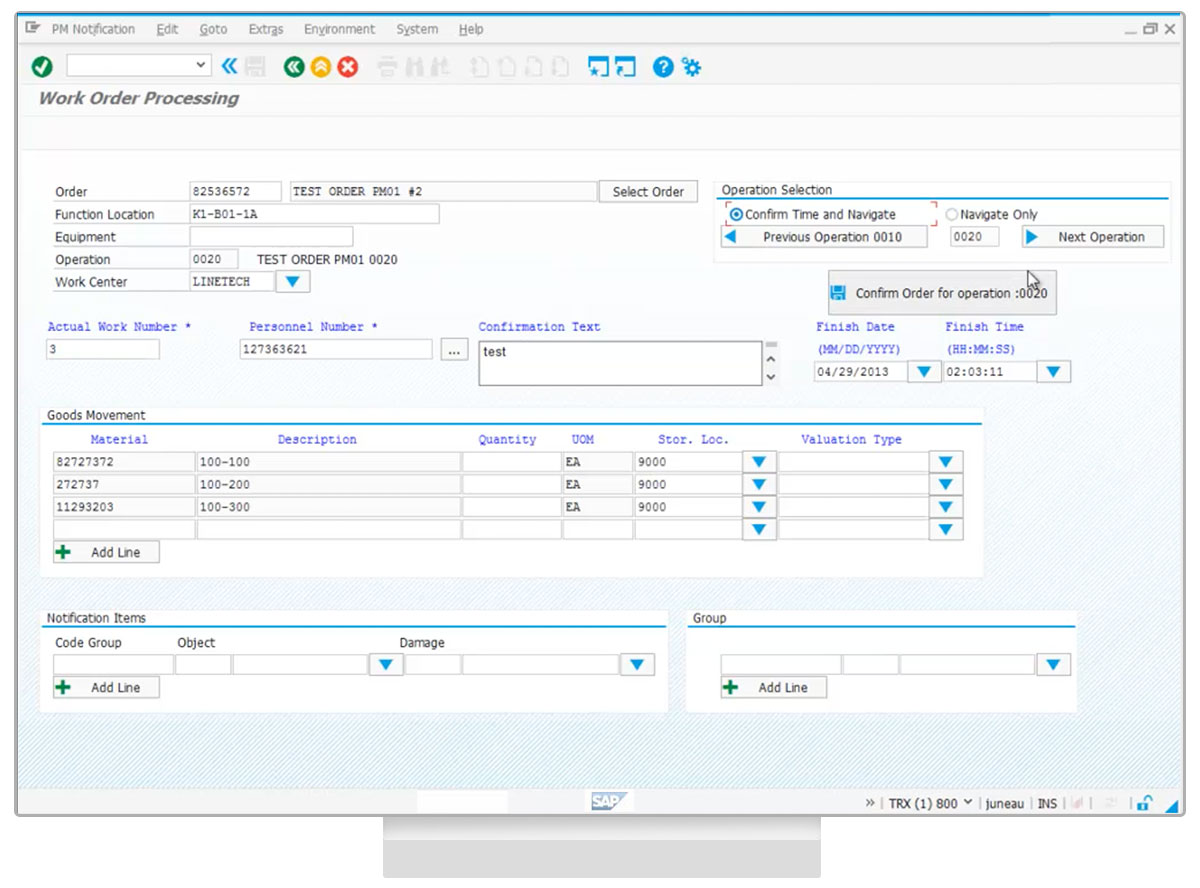Viewport: 1200px width, 888px height.
Task: Click the lock icon in status bar
Action: point(1145,803)
